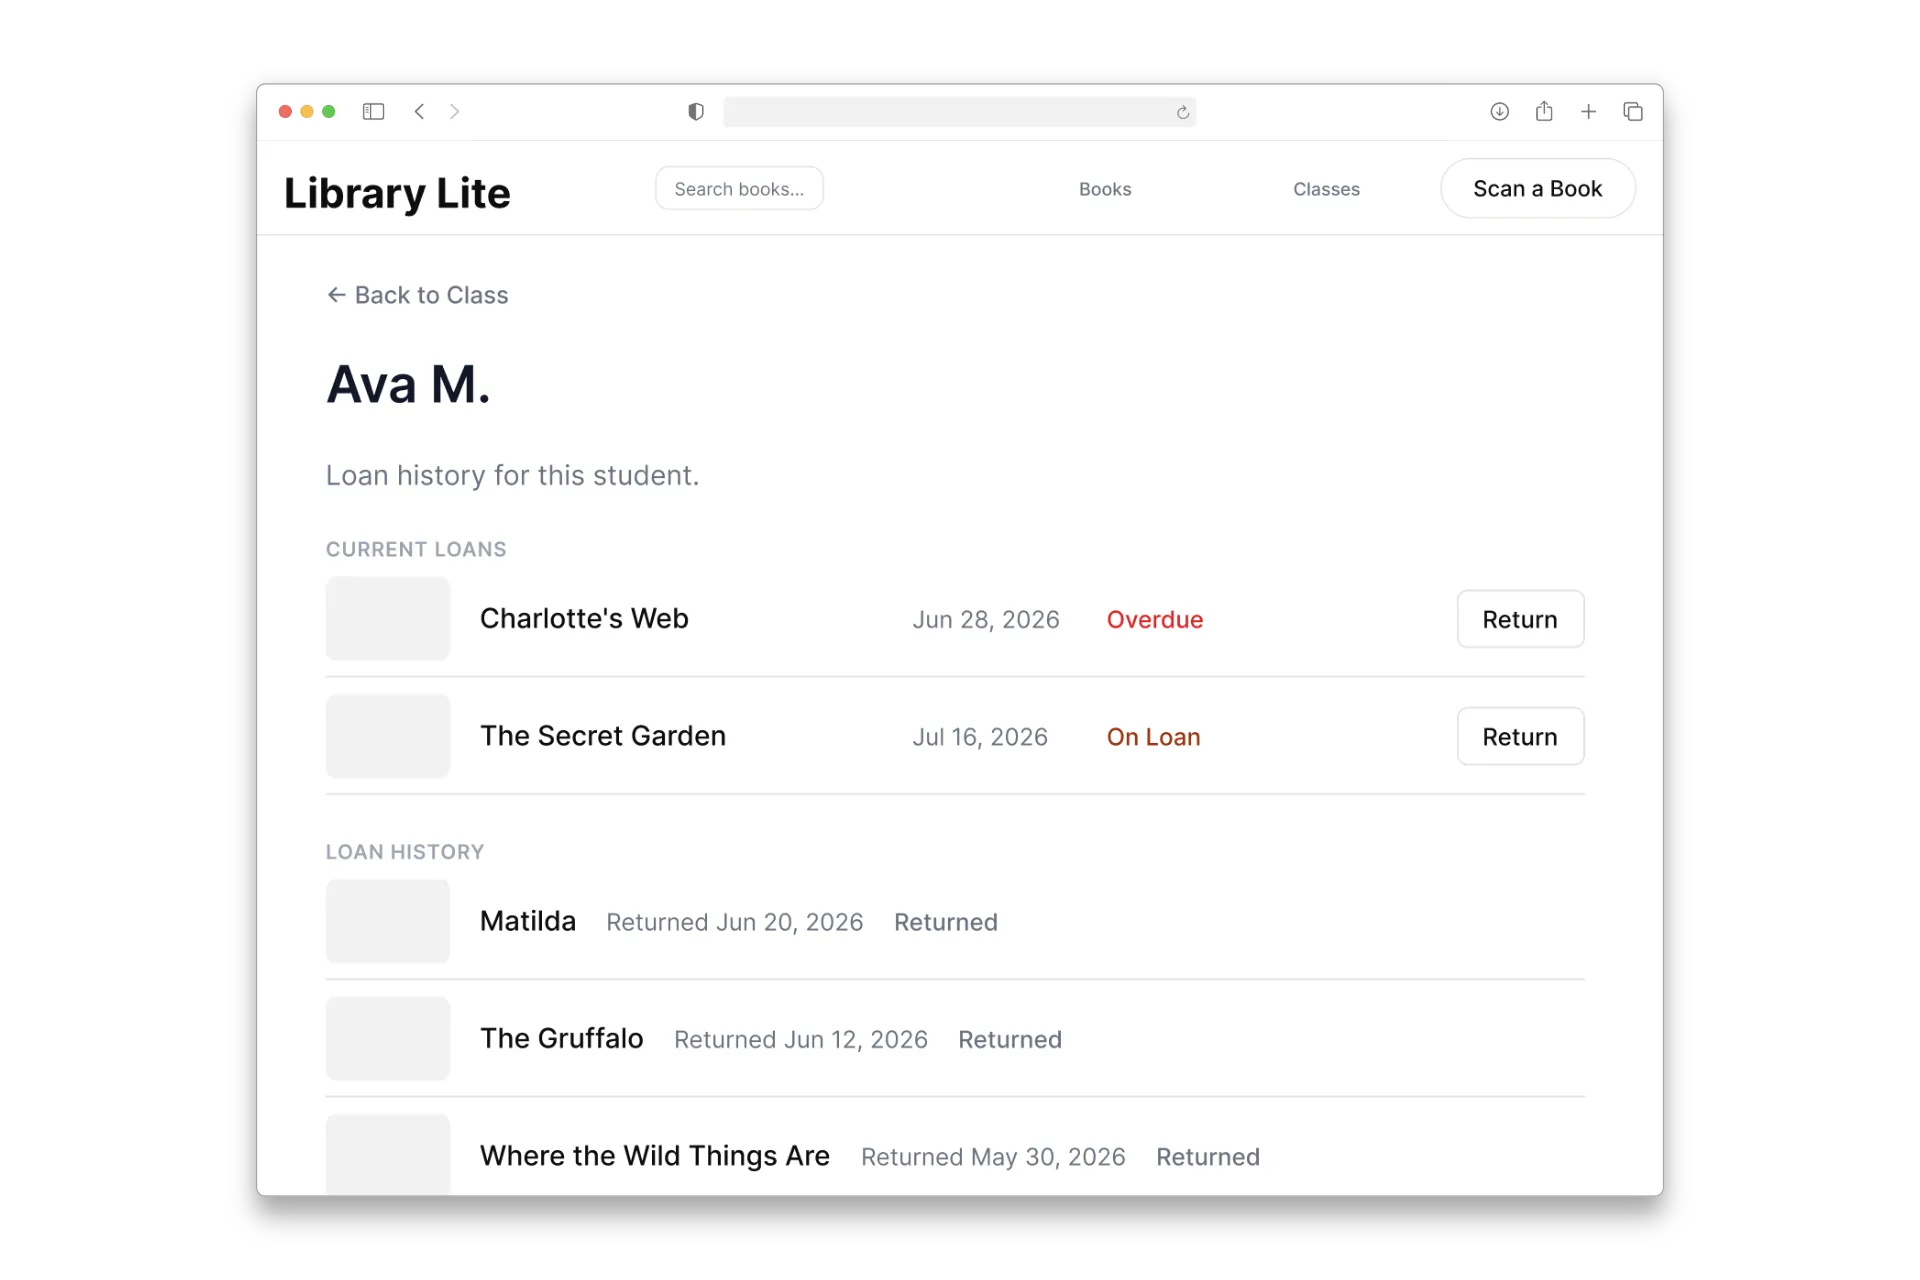Open the Classes nav item

click(x=1326, y=189)
